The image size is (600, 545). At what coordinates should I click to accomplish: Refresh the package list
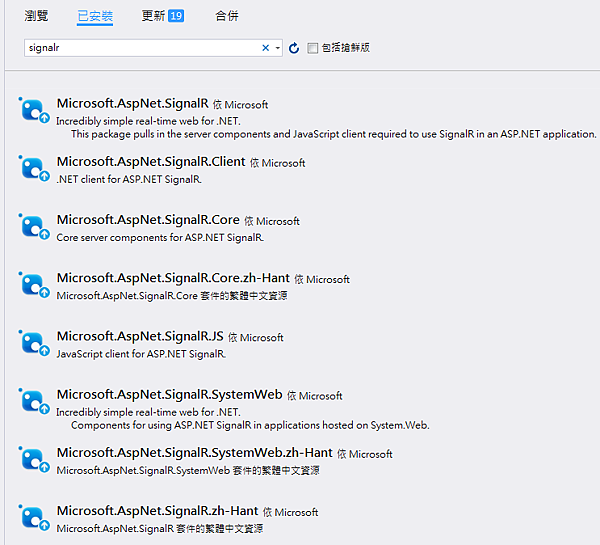pos(294,48)
